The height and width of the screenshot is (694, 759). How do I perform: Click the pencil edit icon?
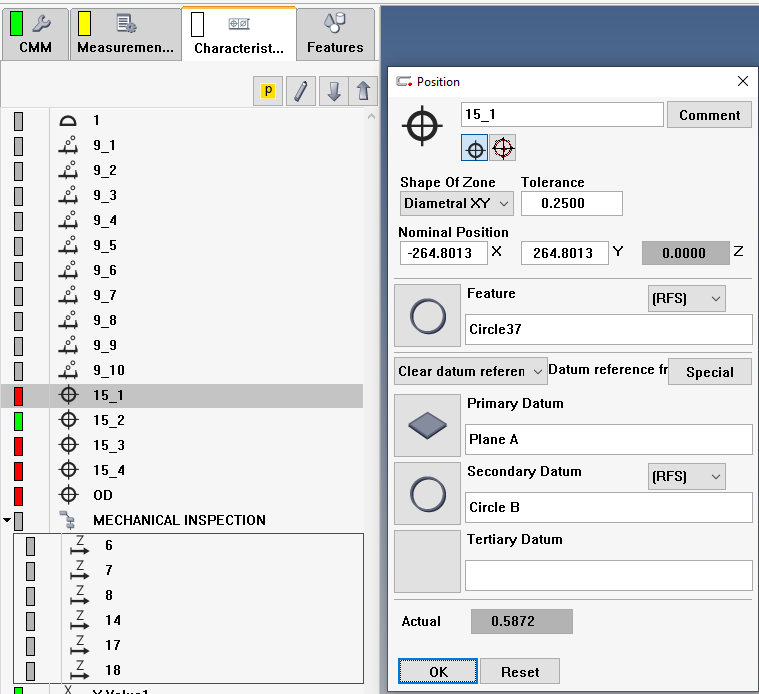pyautogui.click(x=300, y=91)
